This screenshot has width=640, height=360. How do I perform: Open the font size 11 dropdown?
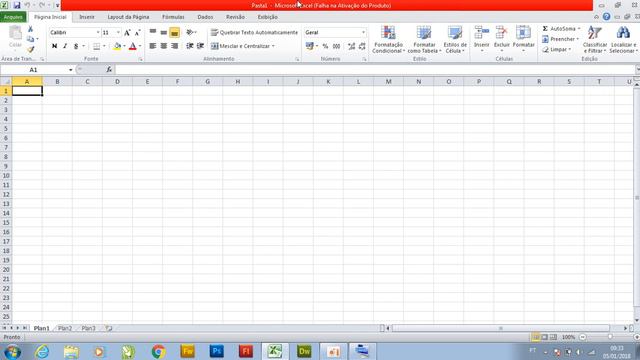point(118,32)
